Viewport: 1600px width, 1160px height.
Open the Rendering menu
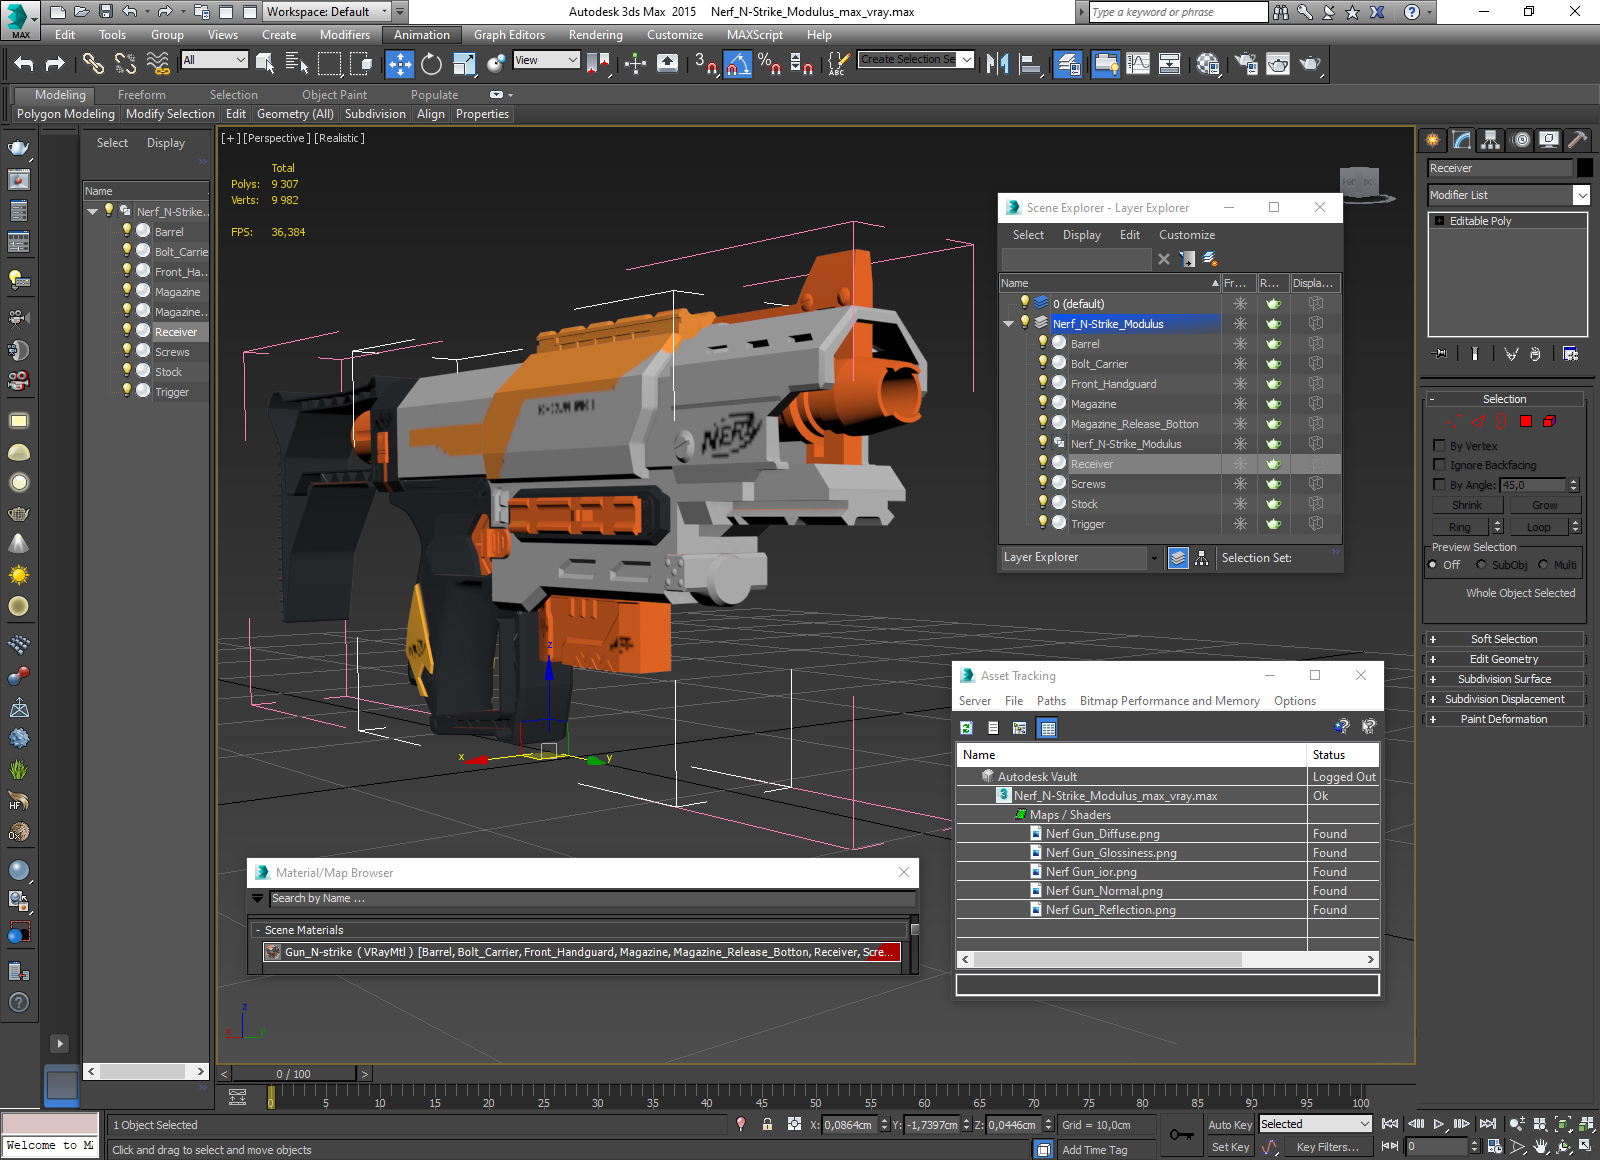[595, 35]
